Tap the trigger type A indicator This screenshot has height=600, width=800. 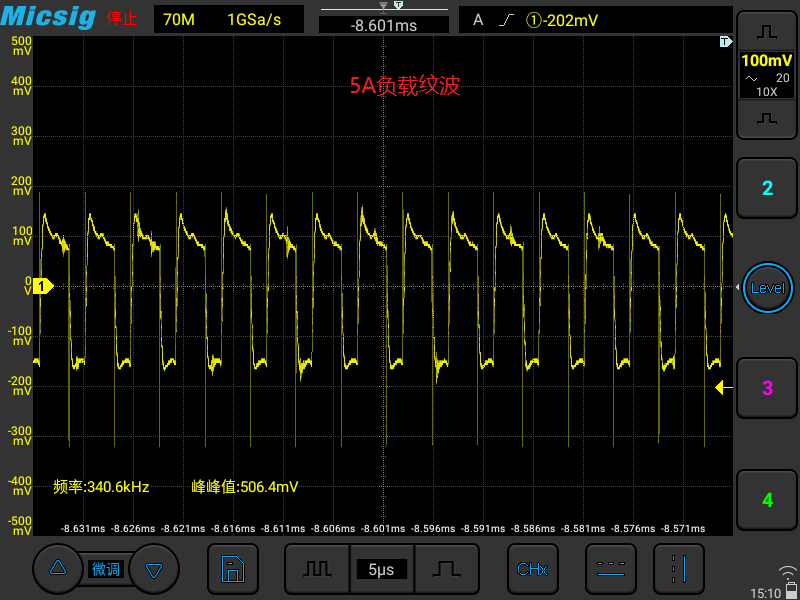click(x=478, y=20)
